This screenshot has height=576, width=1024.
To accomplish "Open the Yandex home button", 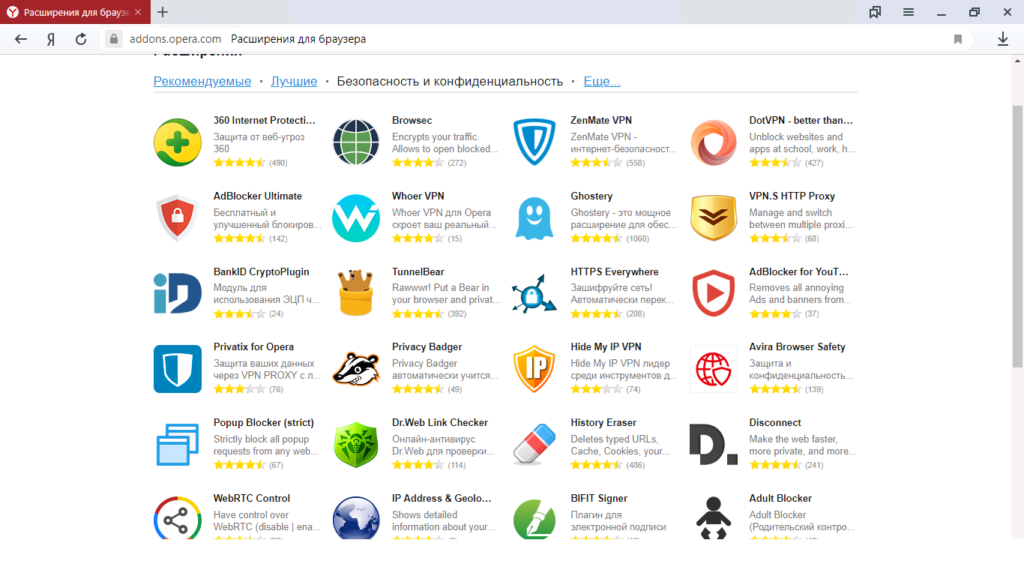I will 51,39.
